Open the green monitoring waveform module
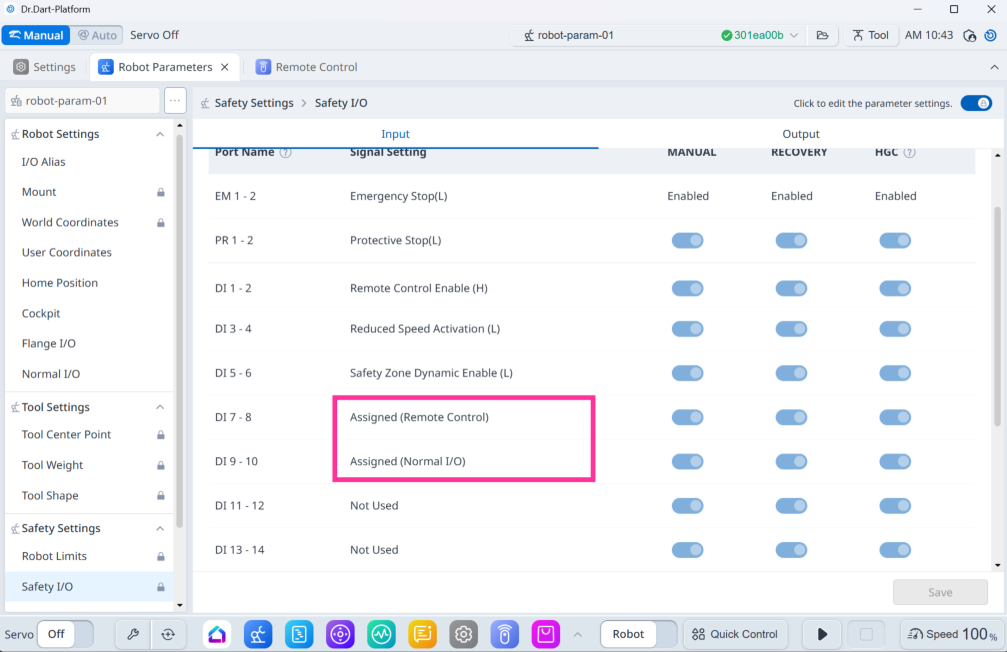1007x652 pixels. pos(381,634)
